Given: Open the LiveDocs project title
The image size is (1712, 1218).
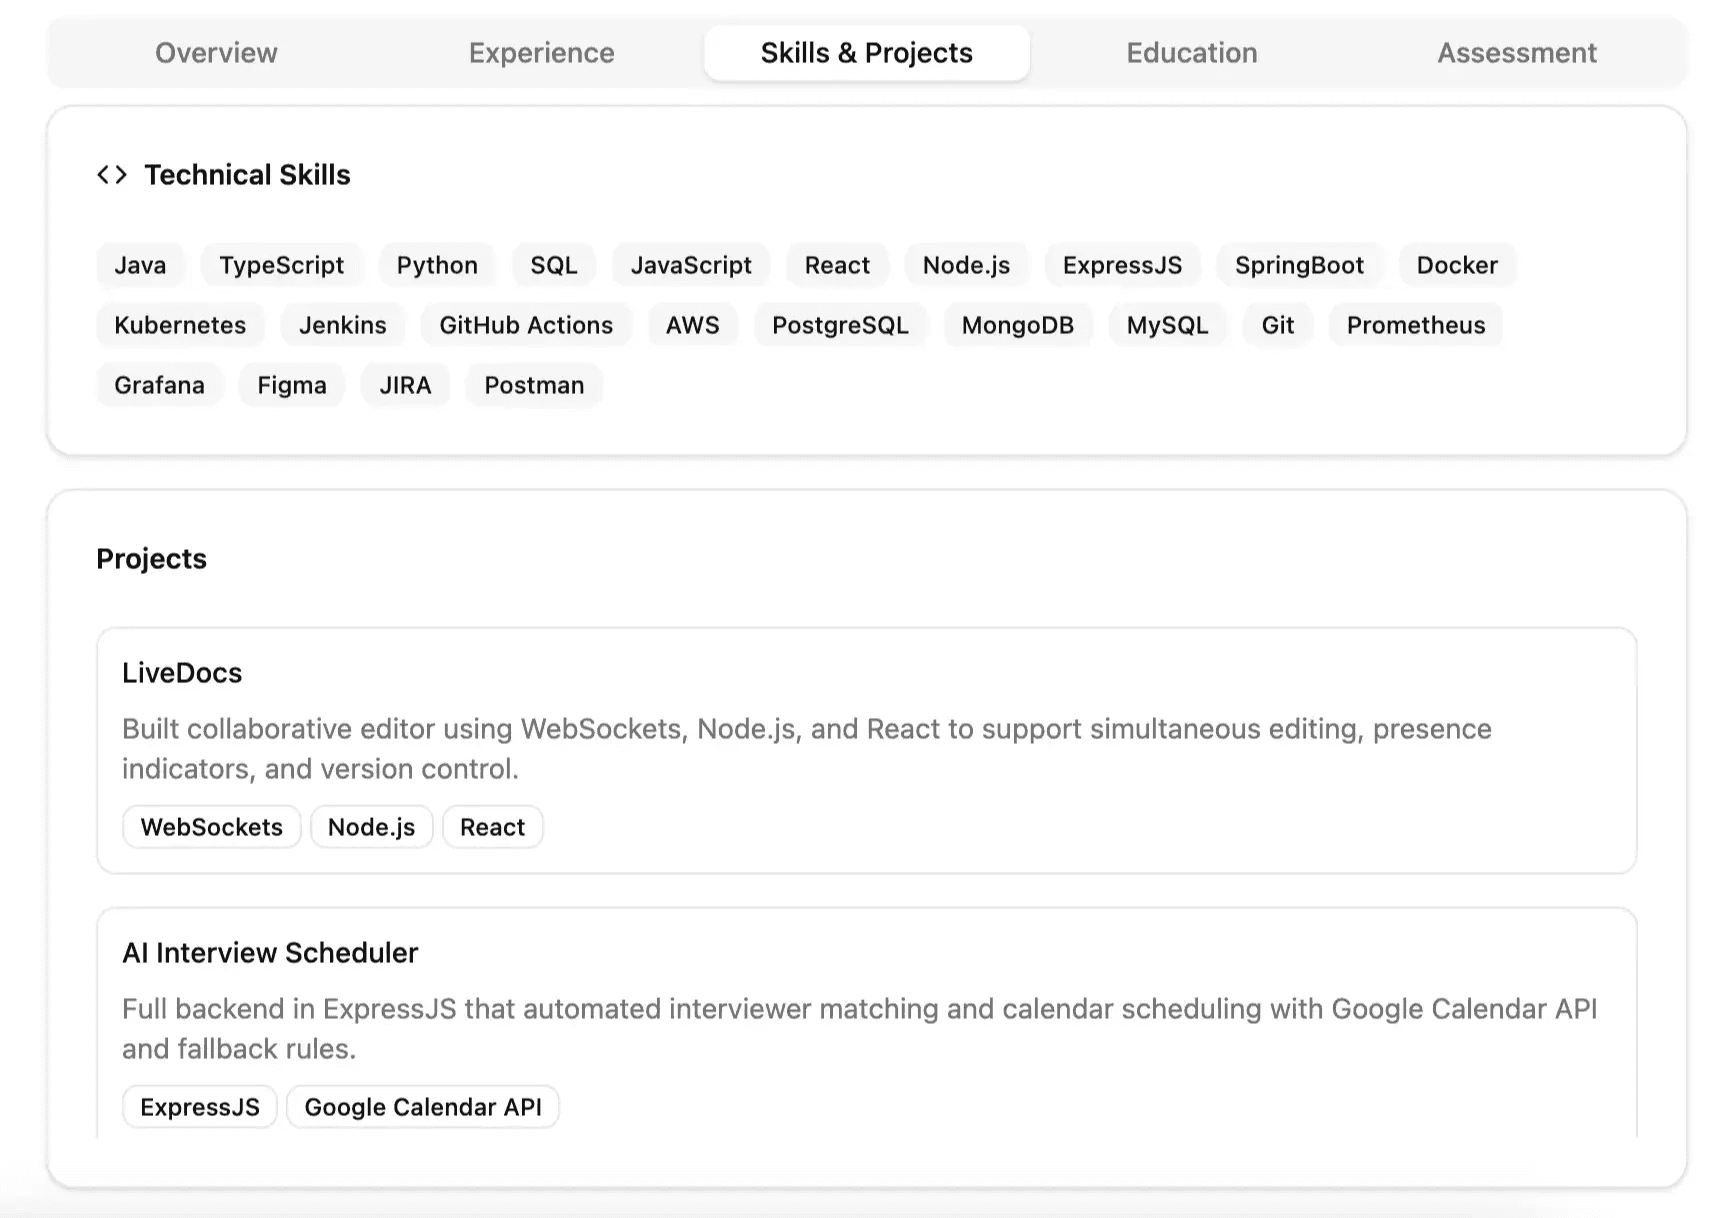Looking at the screenshot, I should click(x=182, y=673).
